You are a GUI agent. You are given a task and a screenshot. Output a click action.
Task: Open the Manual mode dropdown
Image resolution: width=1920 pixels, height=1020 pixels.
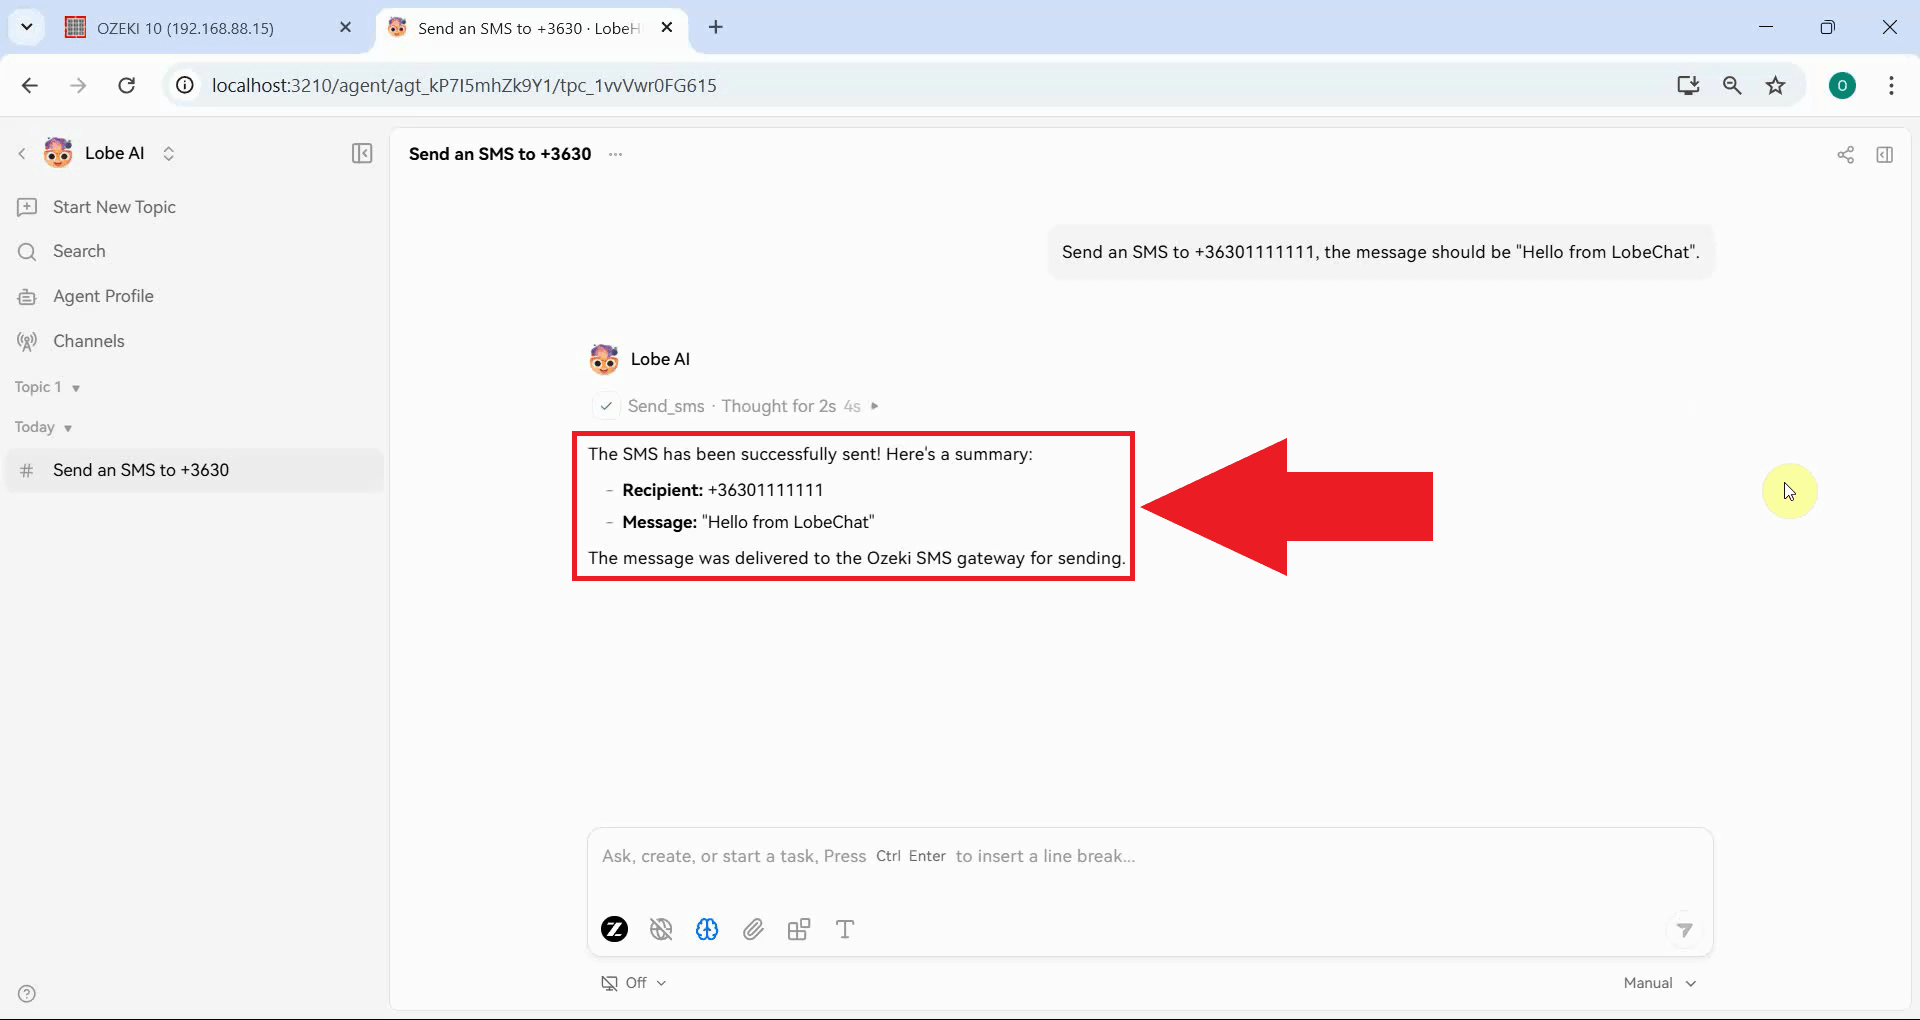pos(1660,983)
